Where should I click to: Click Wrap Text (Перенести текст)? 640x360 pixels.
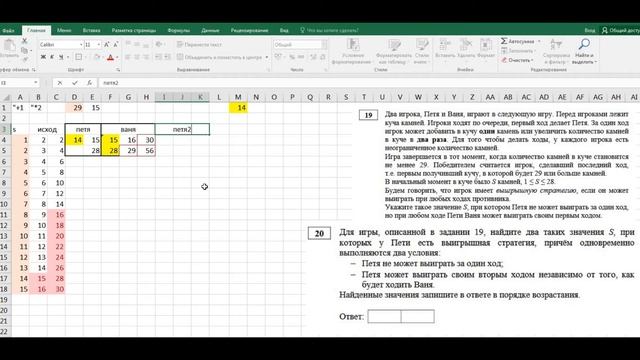[200, 44]
